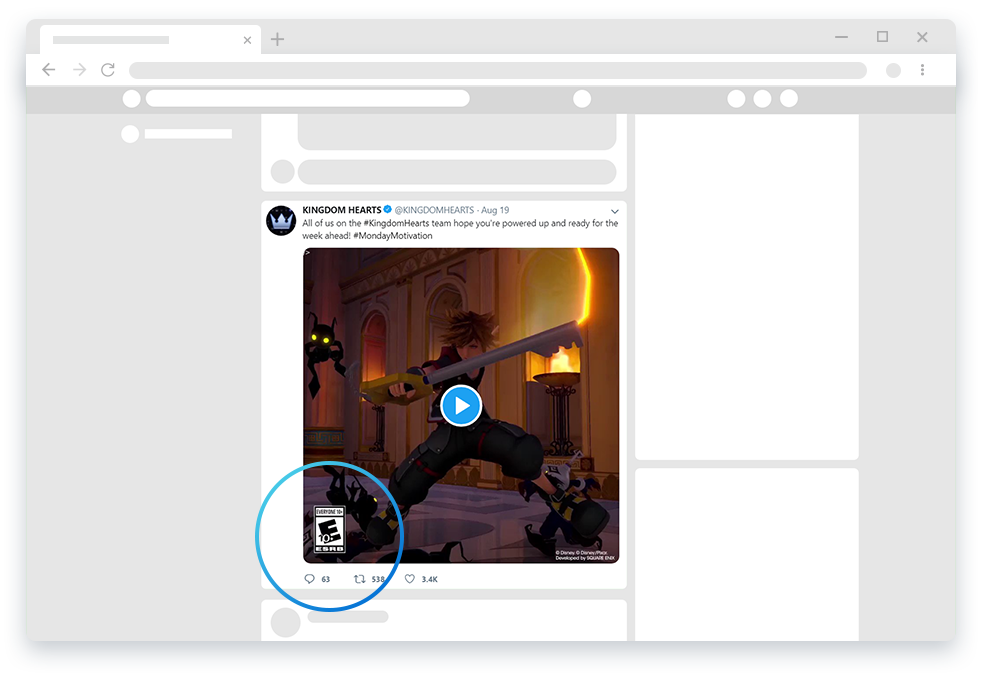Click the browser back arrow
Screen dimensions: 985x676
tap(48, 70)
